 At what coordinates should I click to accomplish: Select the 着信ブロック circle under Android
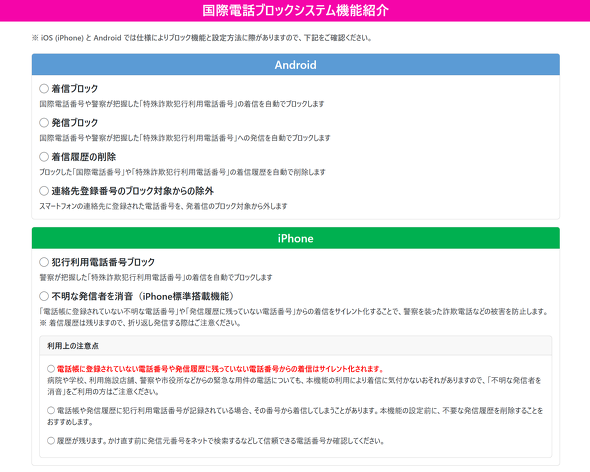44,88
